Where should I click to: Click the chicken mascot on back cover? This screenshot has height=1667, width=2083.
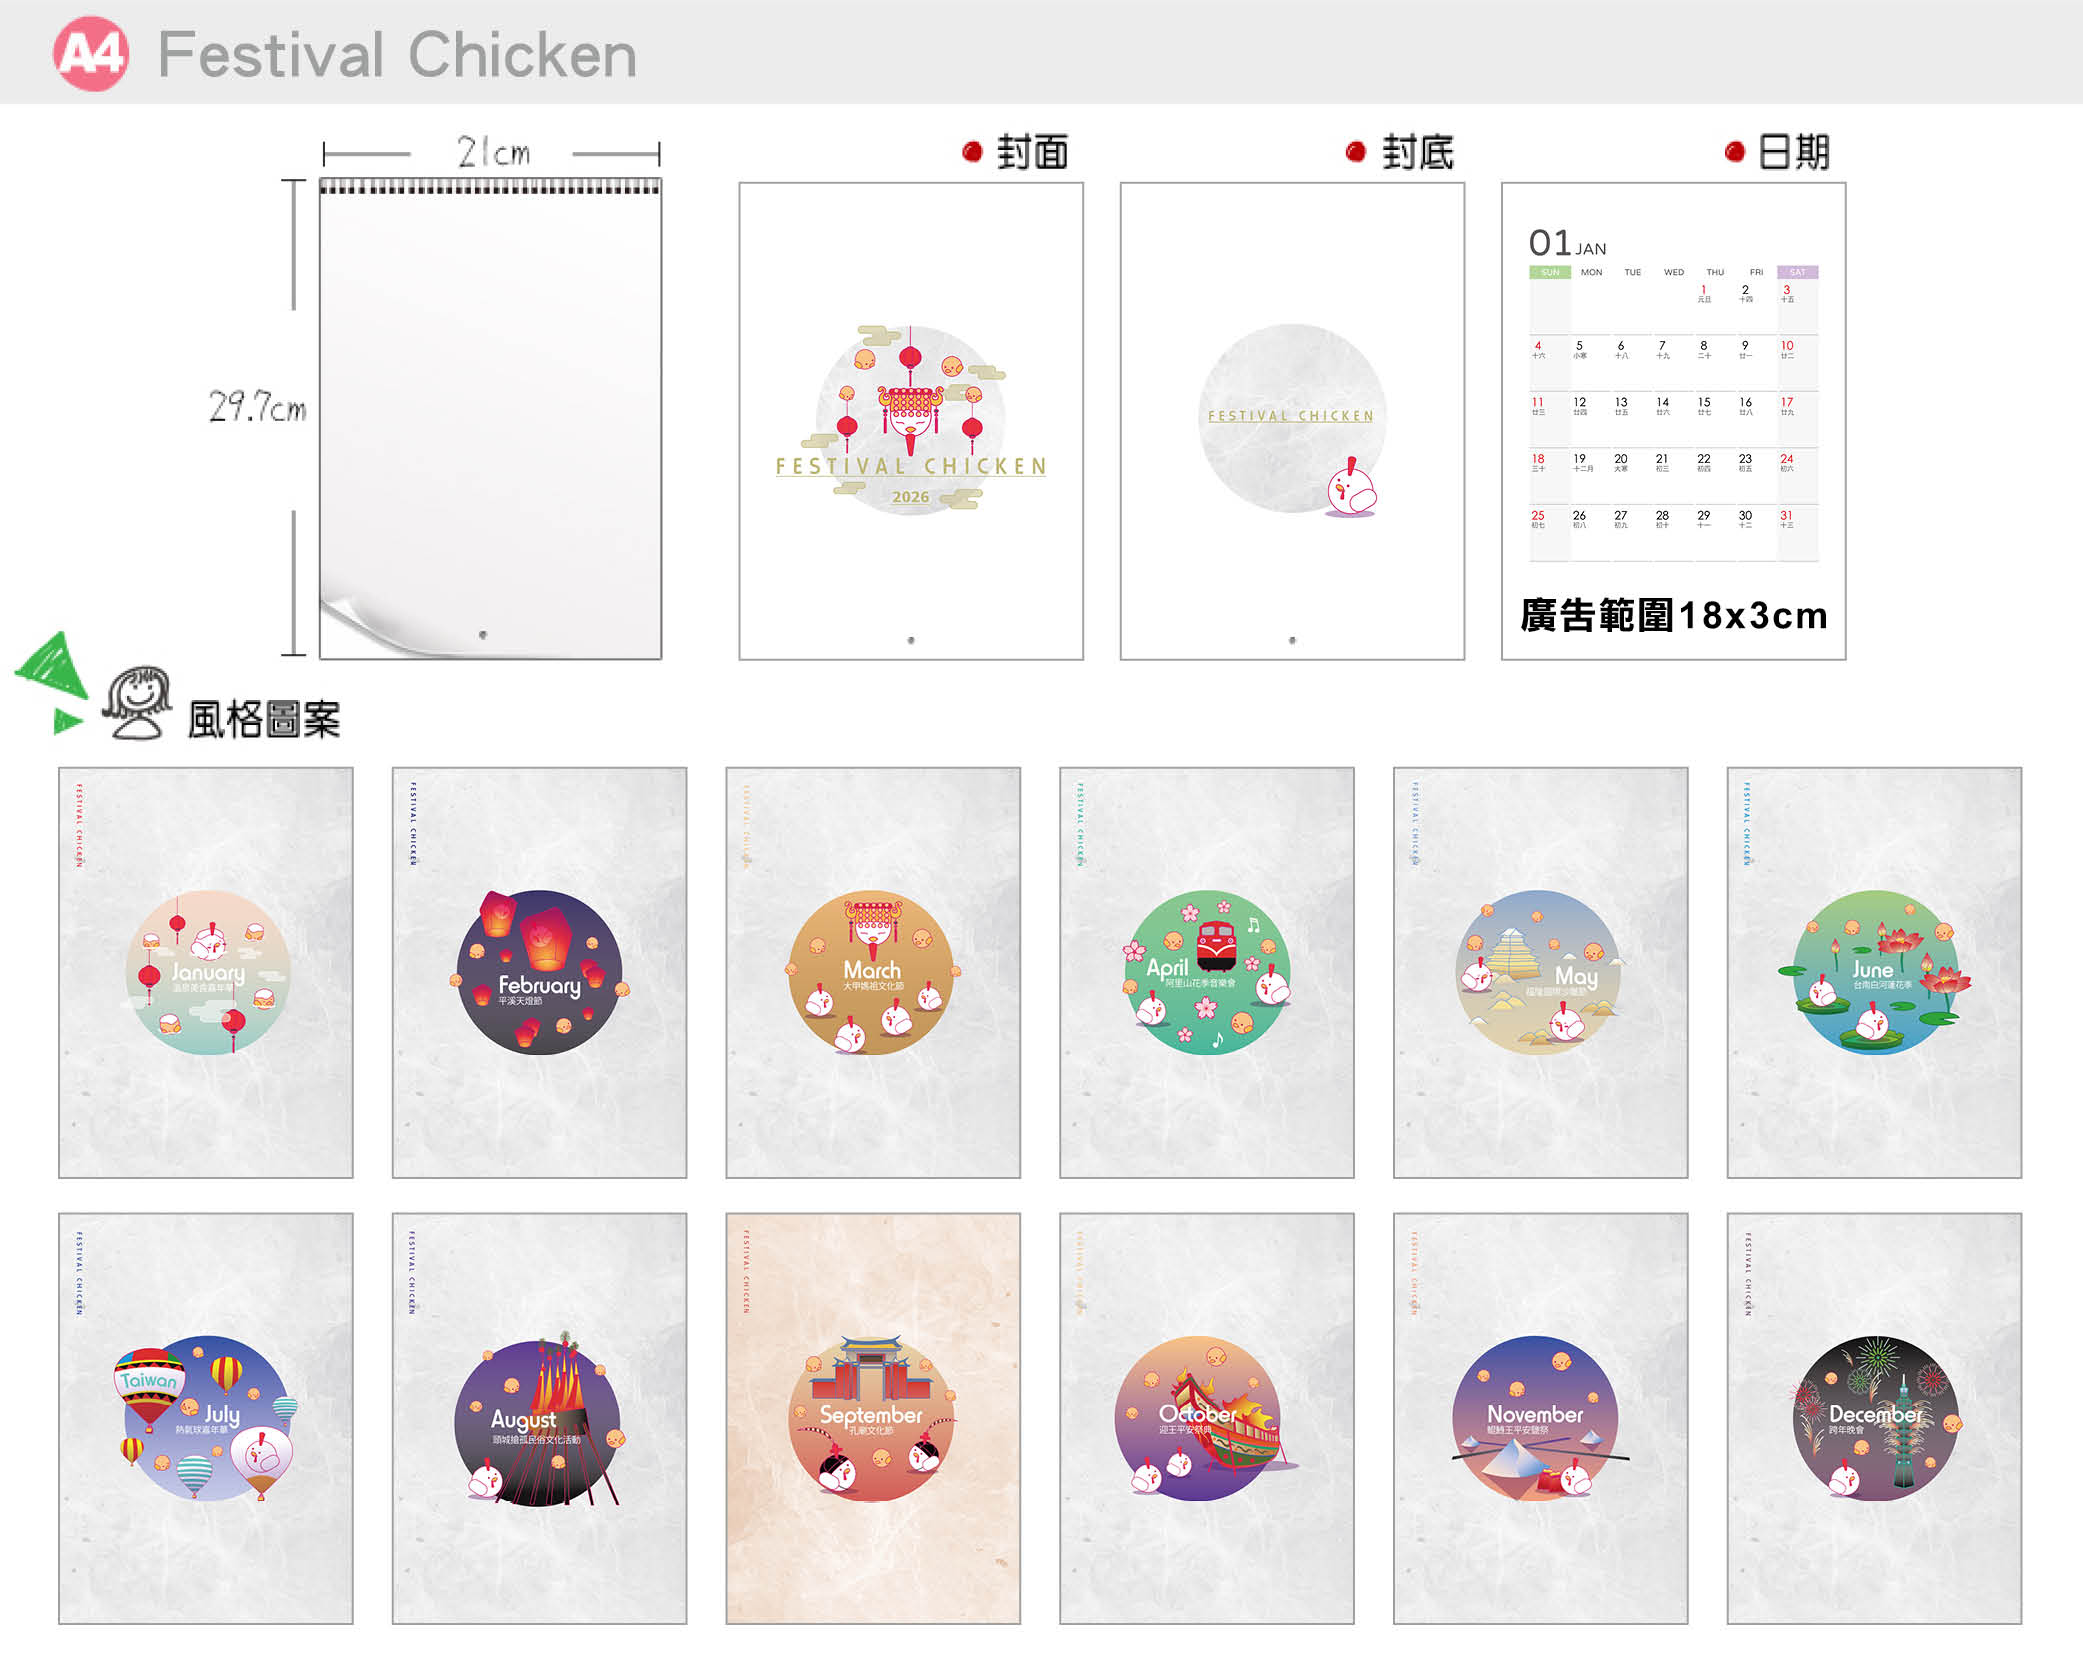coord(1351,488)
